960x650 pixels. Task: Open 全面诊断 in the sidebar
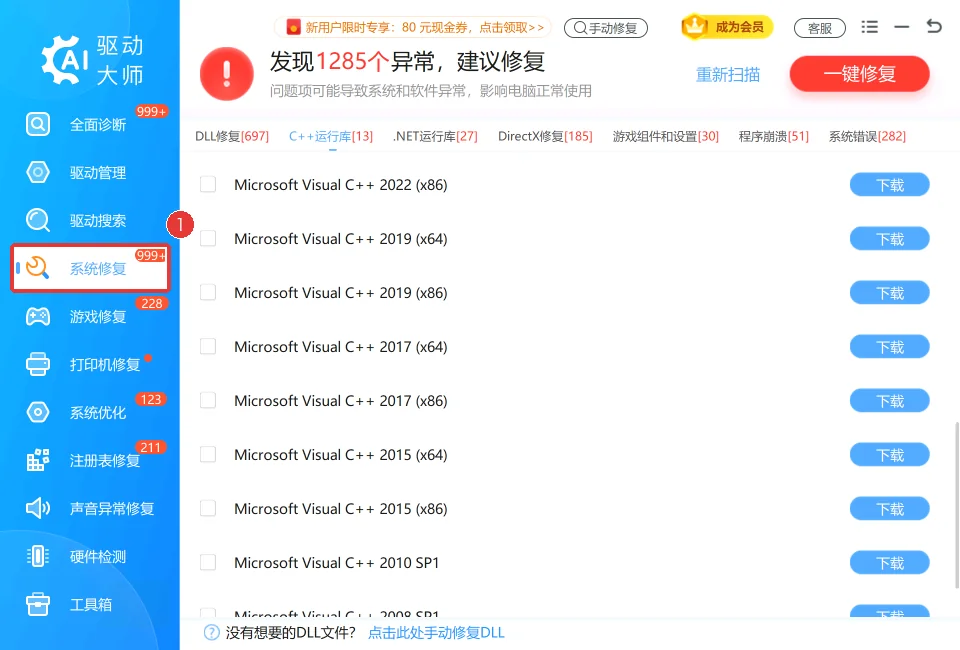(90, 124)
